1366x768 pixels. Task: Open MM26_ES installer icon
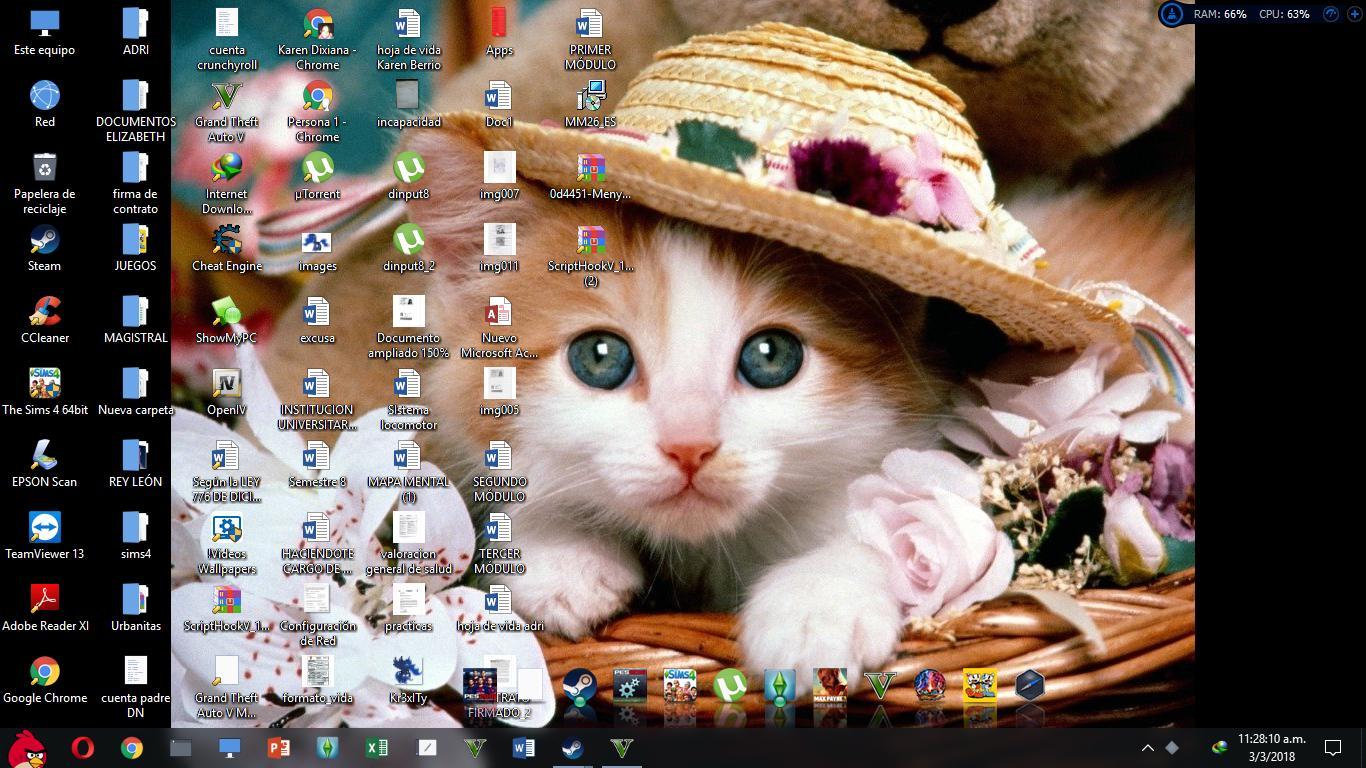click(590, 103)
